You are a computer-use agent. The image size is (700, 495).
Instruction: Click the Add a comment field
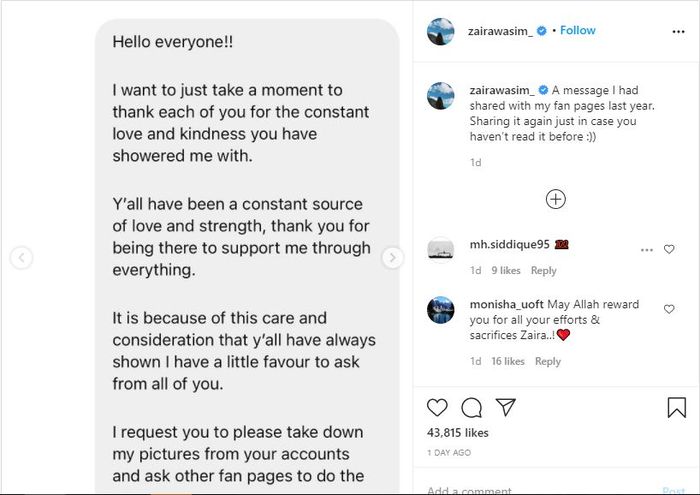coord(540,490)
